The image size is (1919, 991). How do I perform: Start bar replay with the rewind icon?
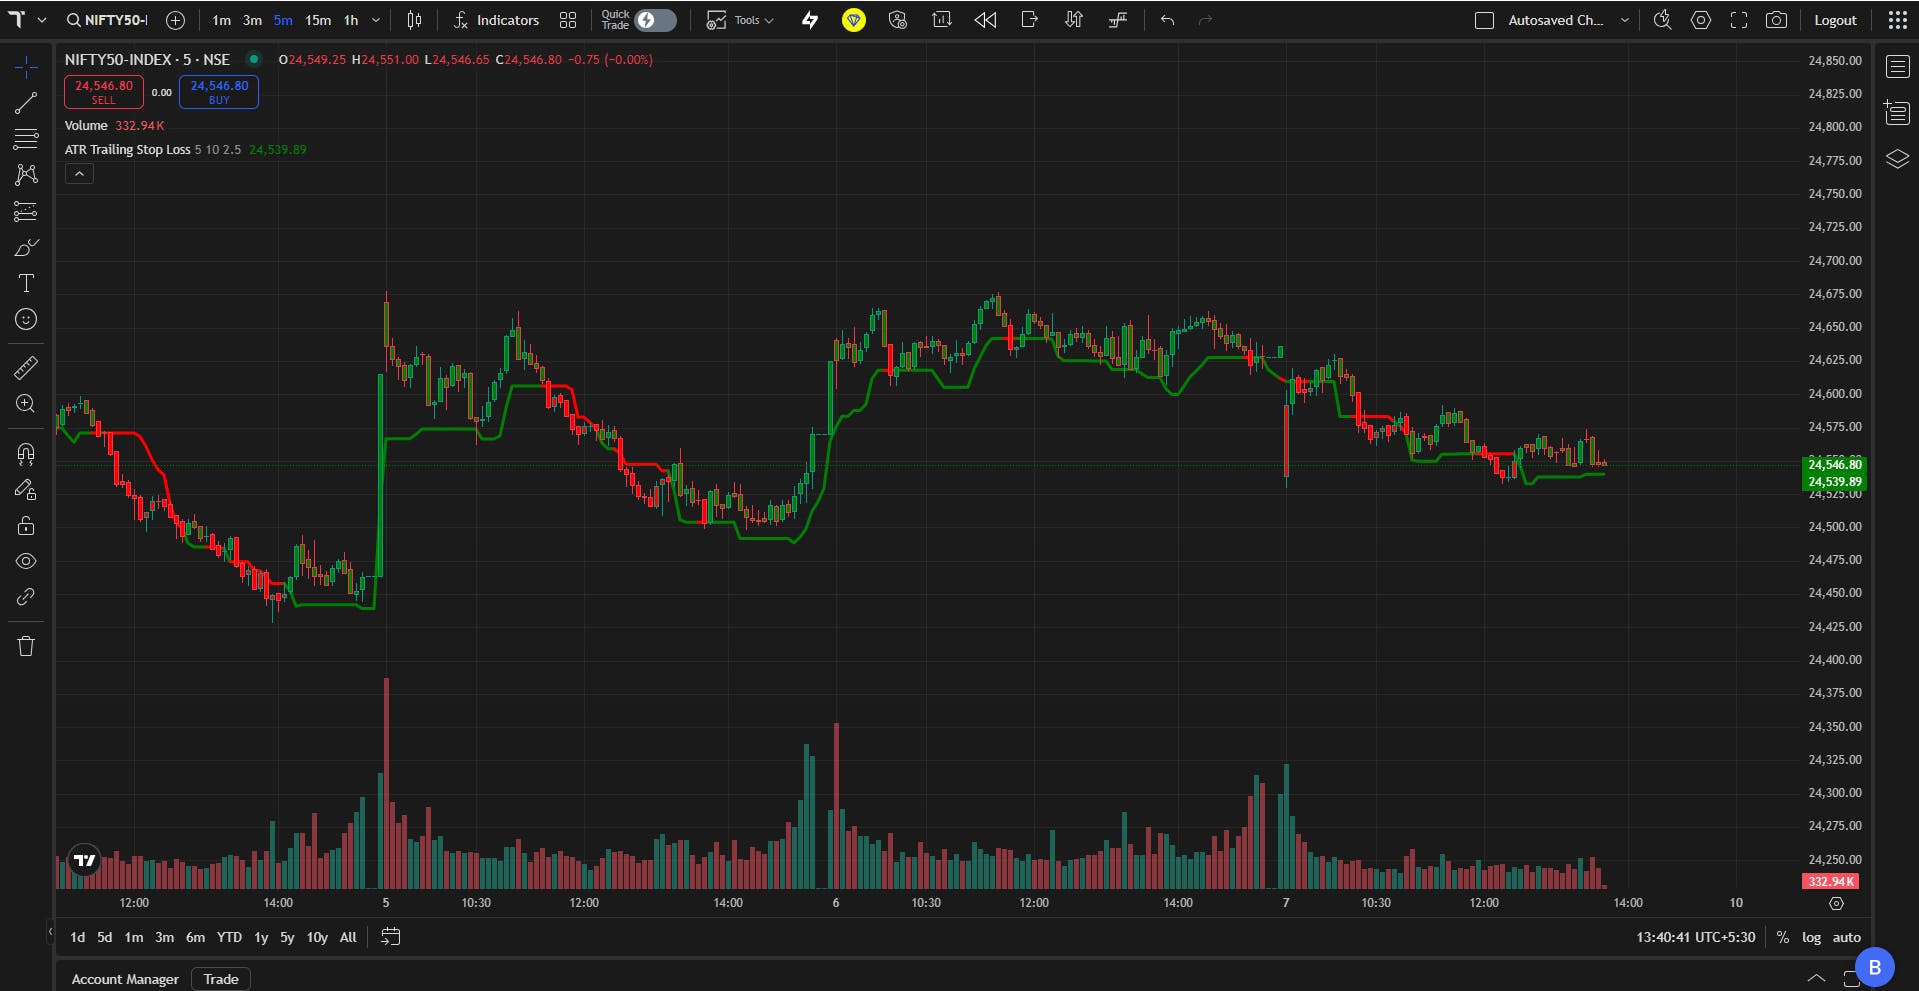(985, 20)
